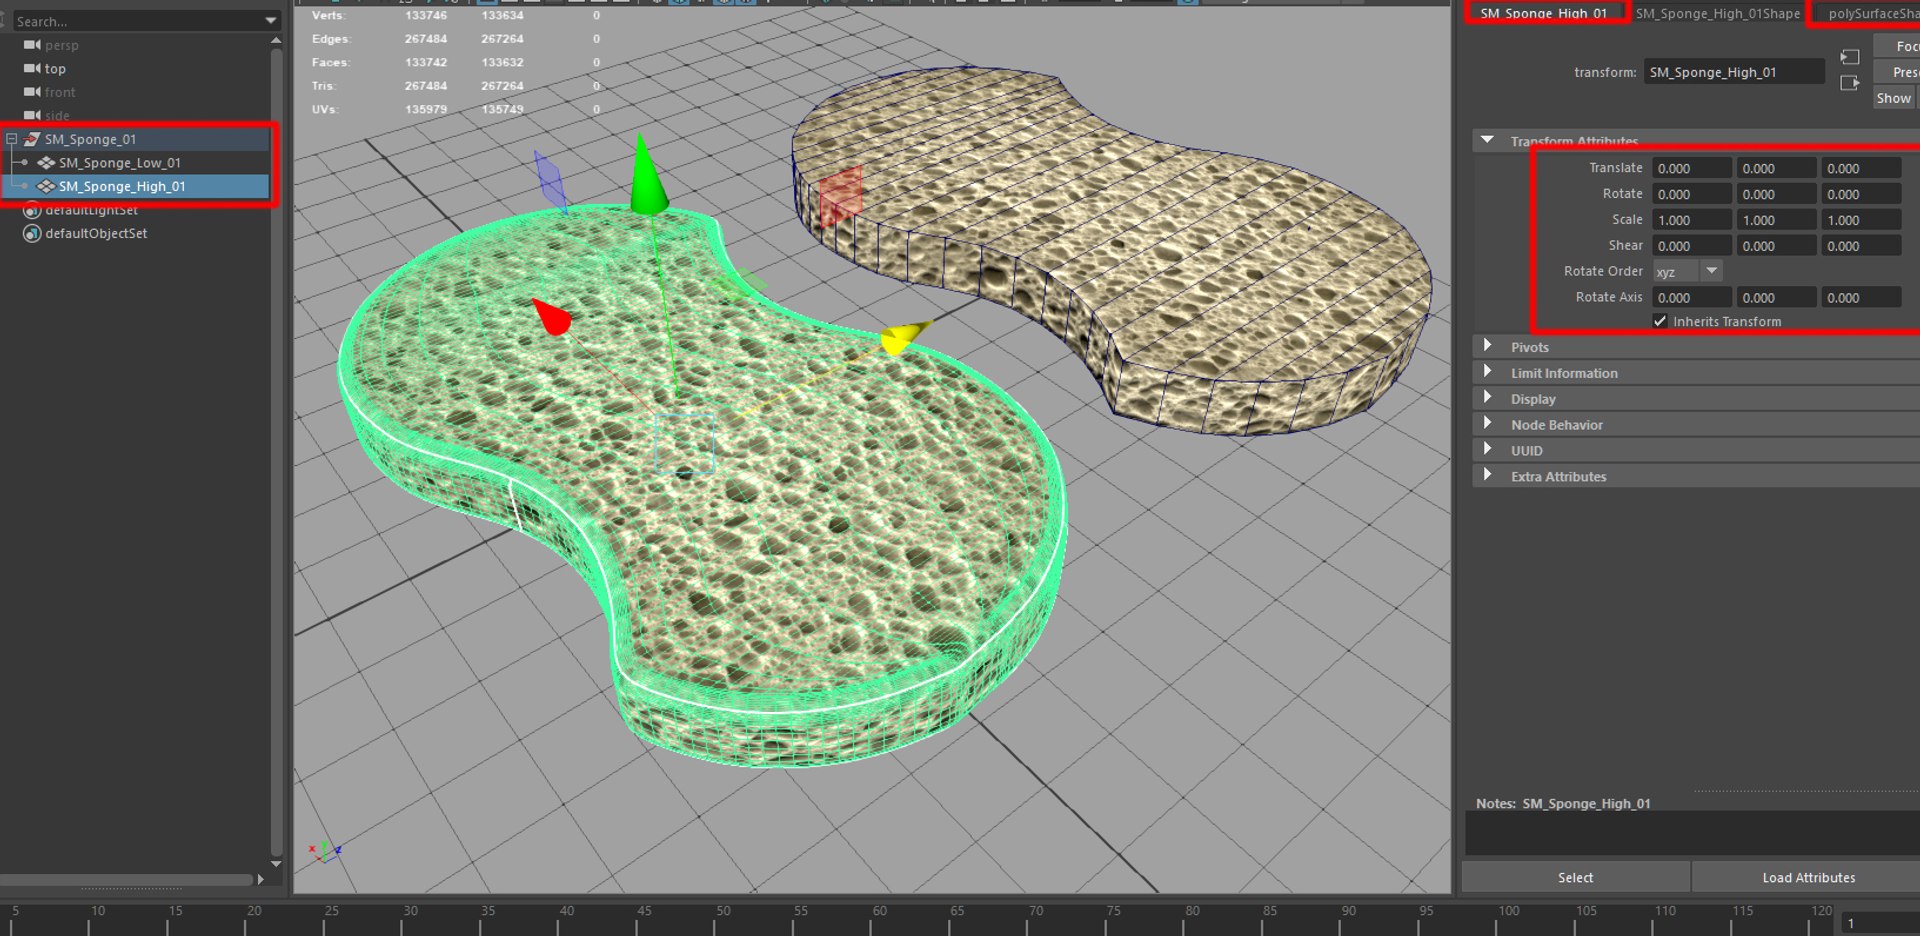This screenshot has height=936, width=1920.
Task: Click the blue plane handle of the manipulator
Action: point(549,180)
